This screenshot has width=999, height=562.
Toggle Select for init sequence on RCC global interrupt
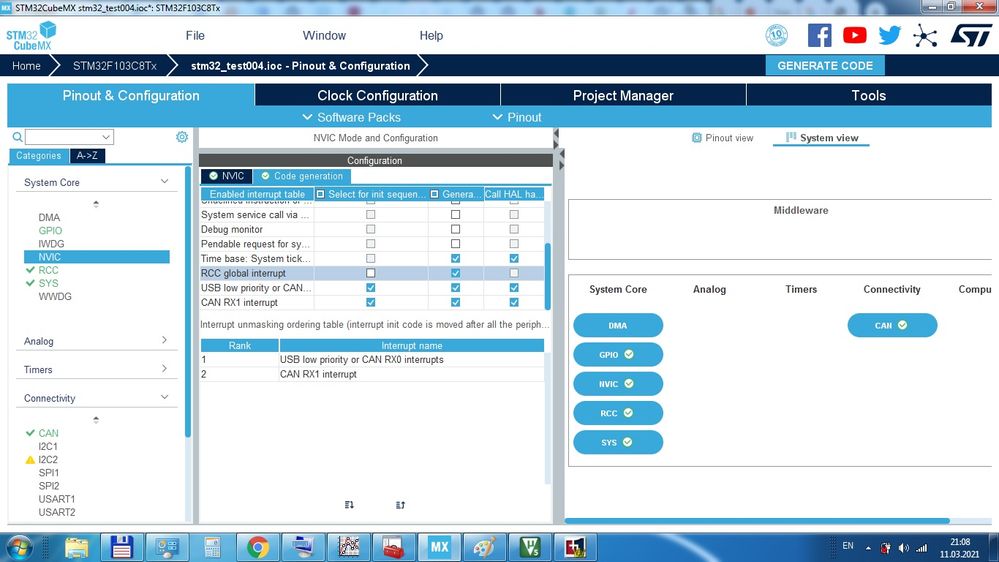click(370, 273)
